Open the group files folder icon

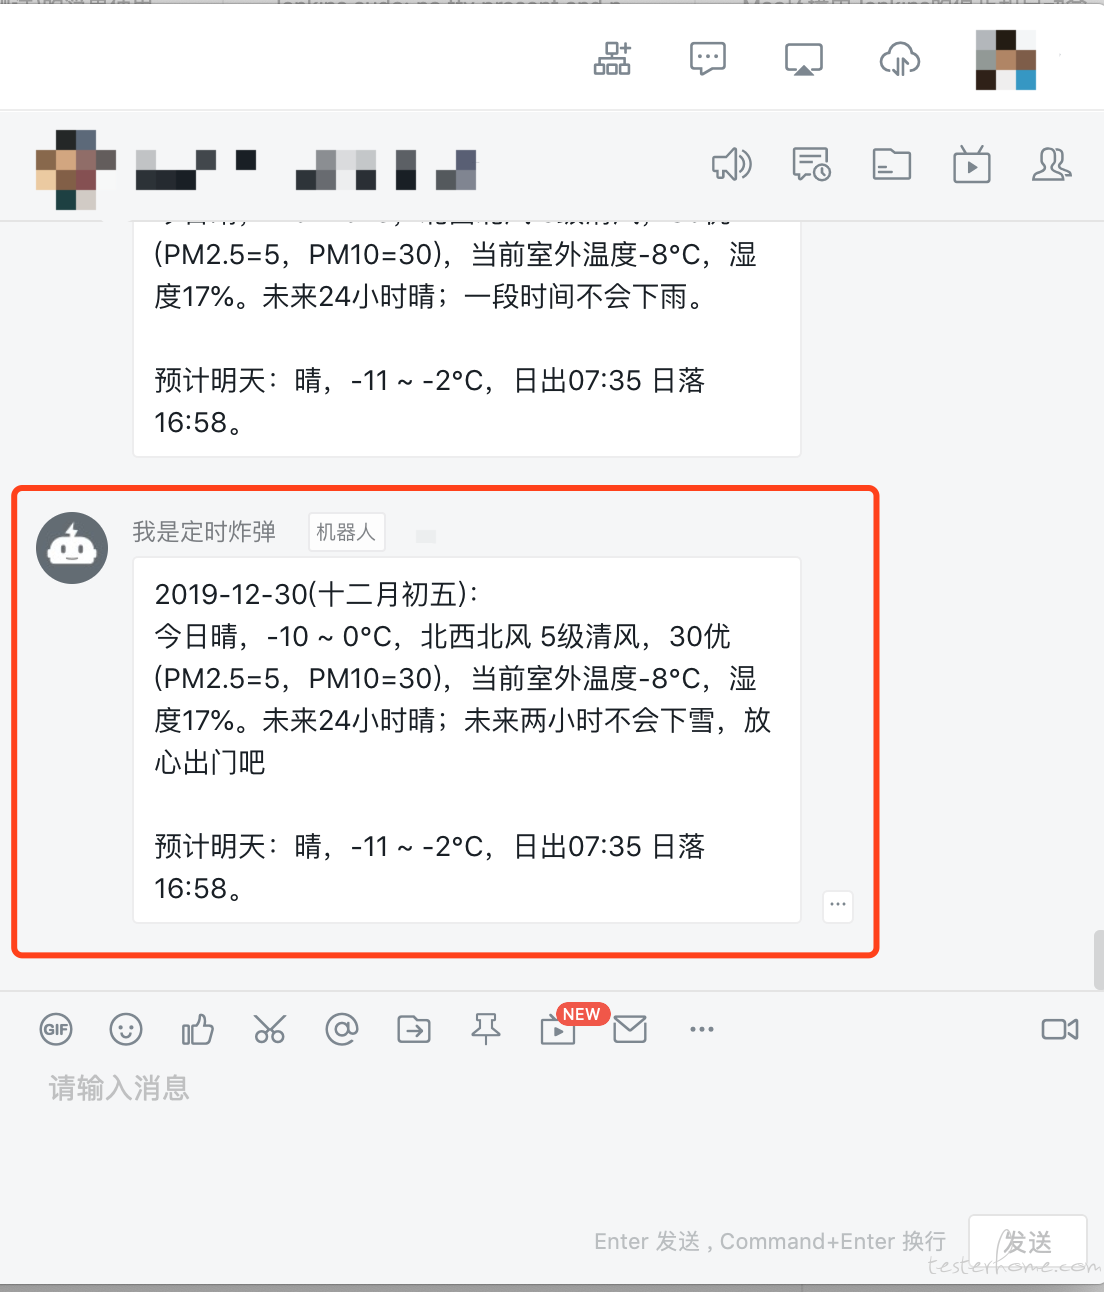891,164
